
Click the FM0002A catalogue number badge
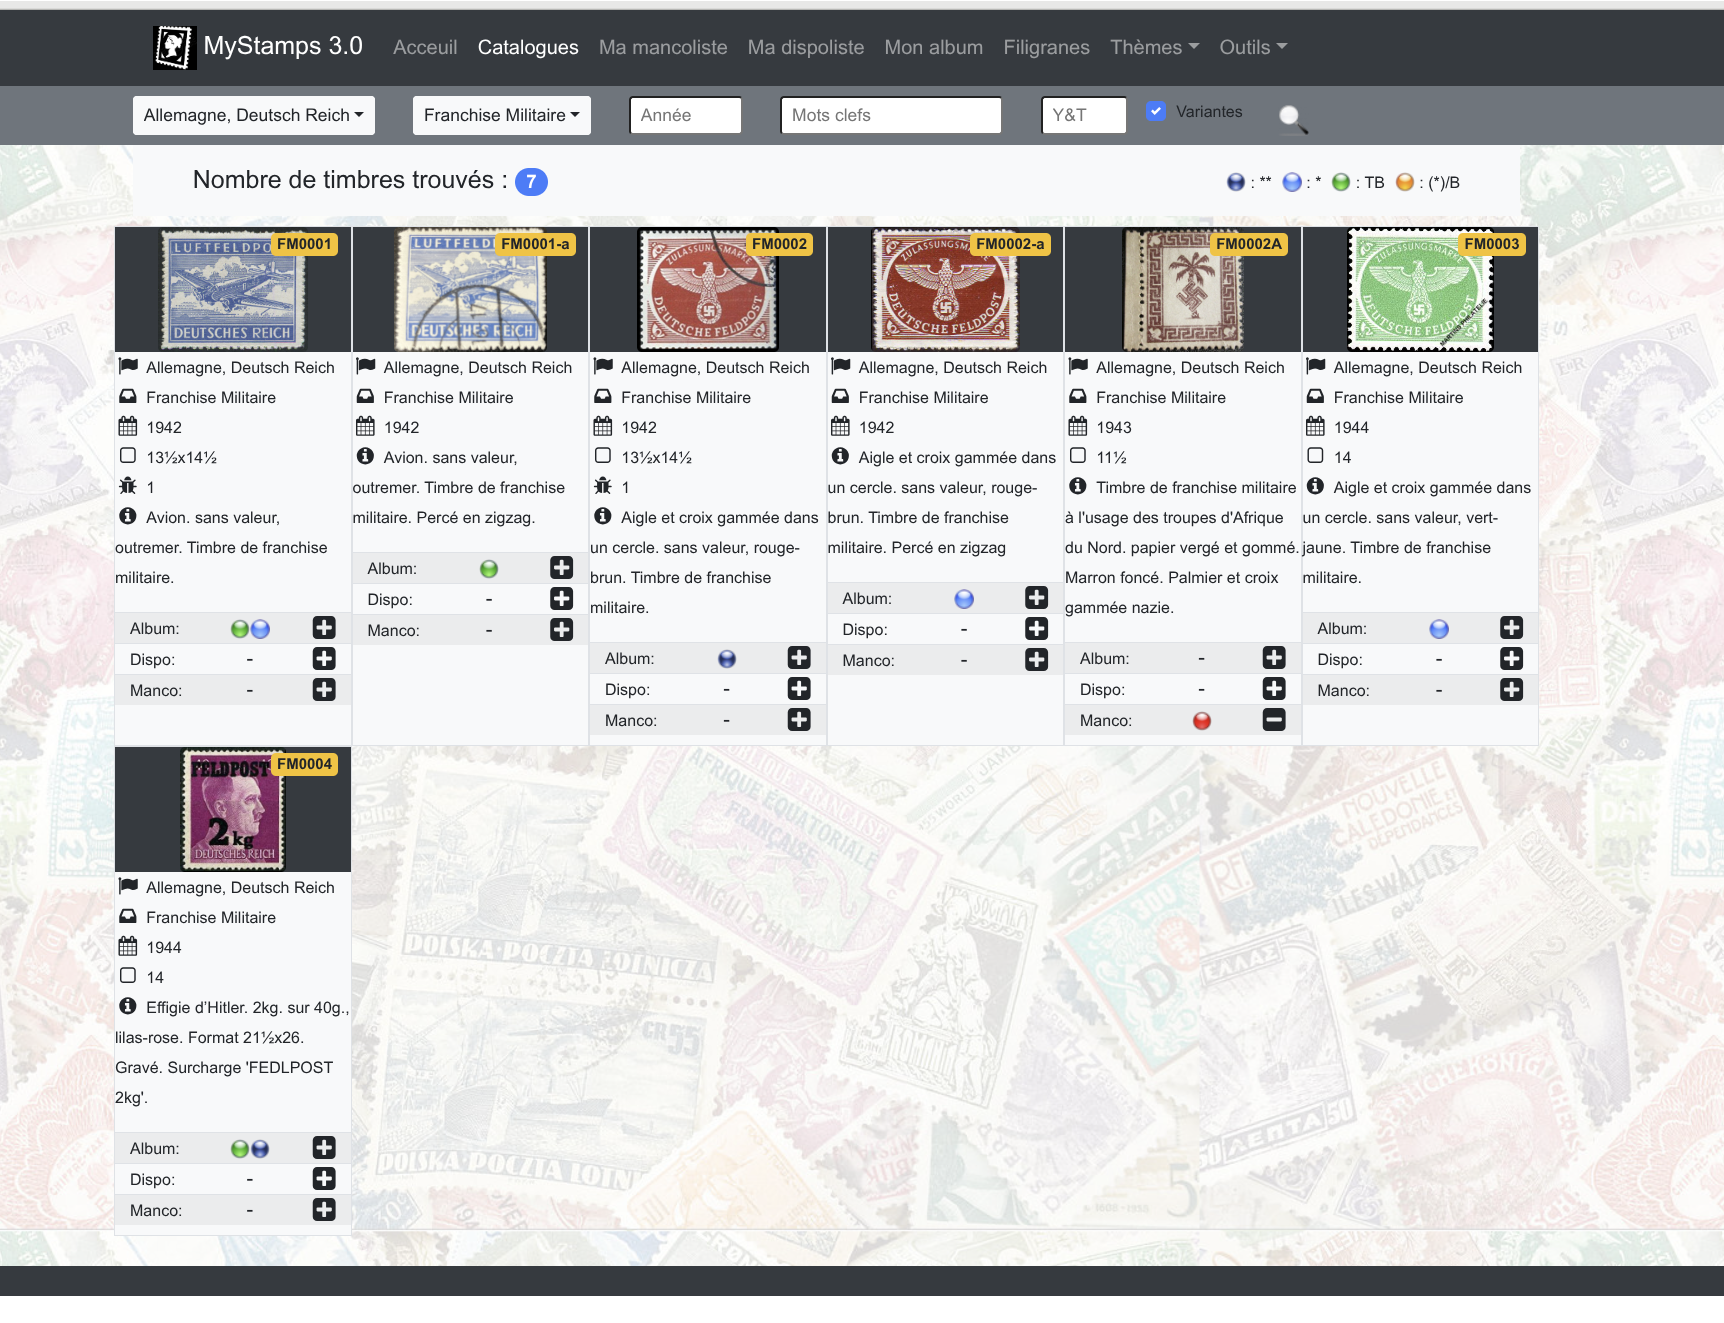tap(1249, 244)
